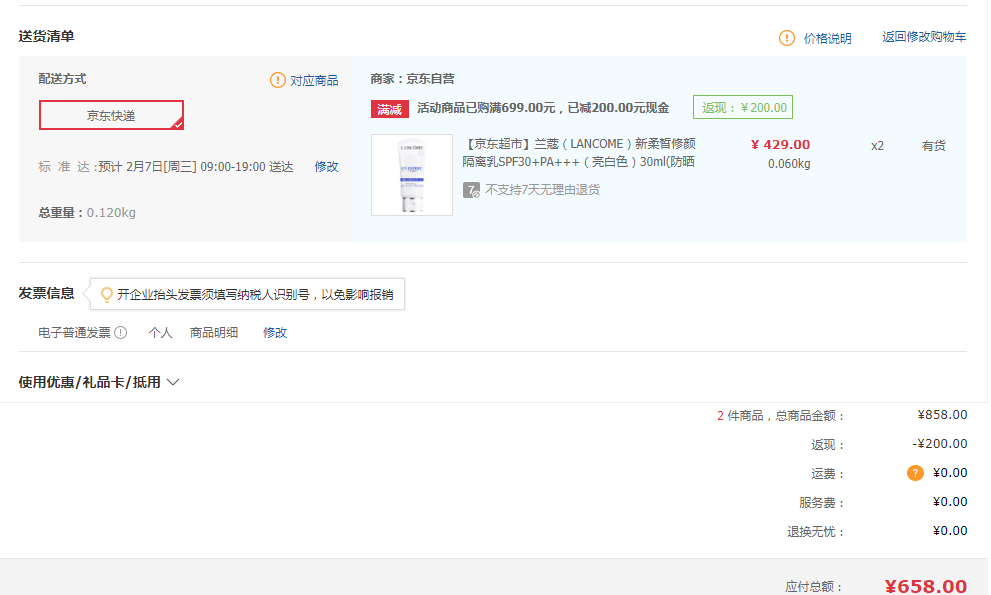Click the 0.060kg product weight
This screenshot has height=595, width=991.
click(x=789, y=164)
